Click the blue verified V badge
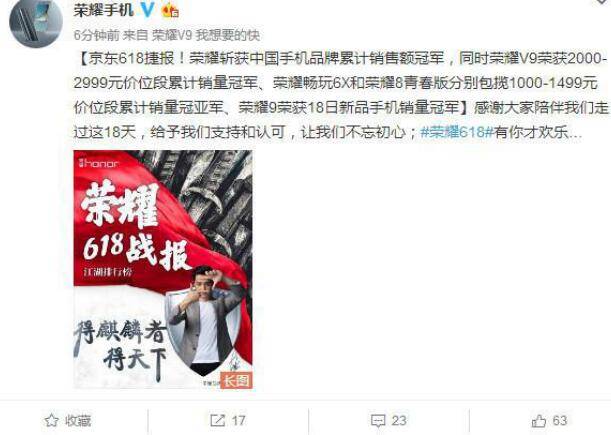611x435 pixels. [x=147, y=9]
